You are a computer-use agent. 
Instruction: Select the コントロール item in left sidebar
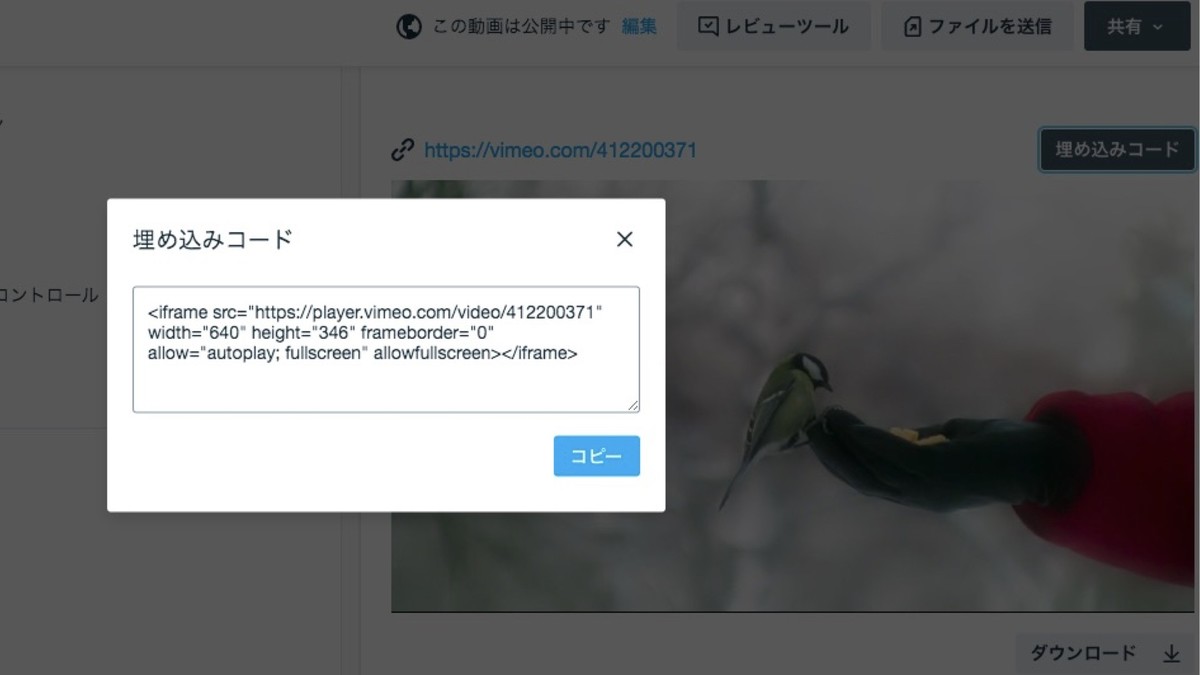click(50, 295)
